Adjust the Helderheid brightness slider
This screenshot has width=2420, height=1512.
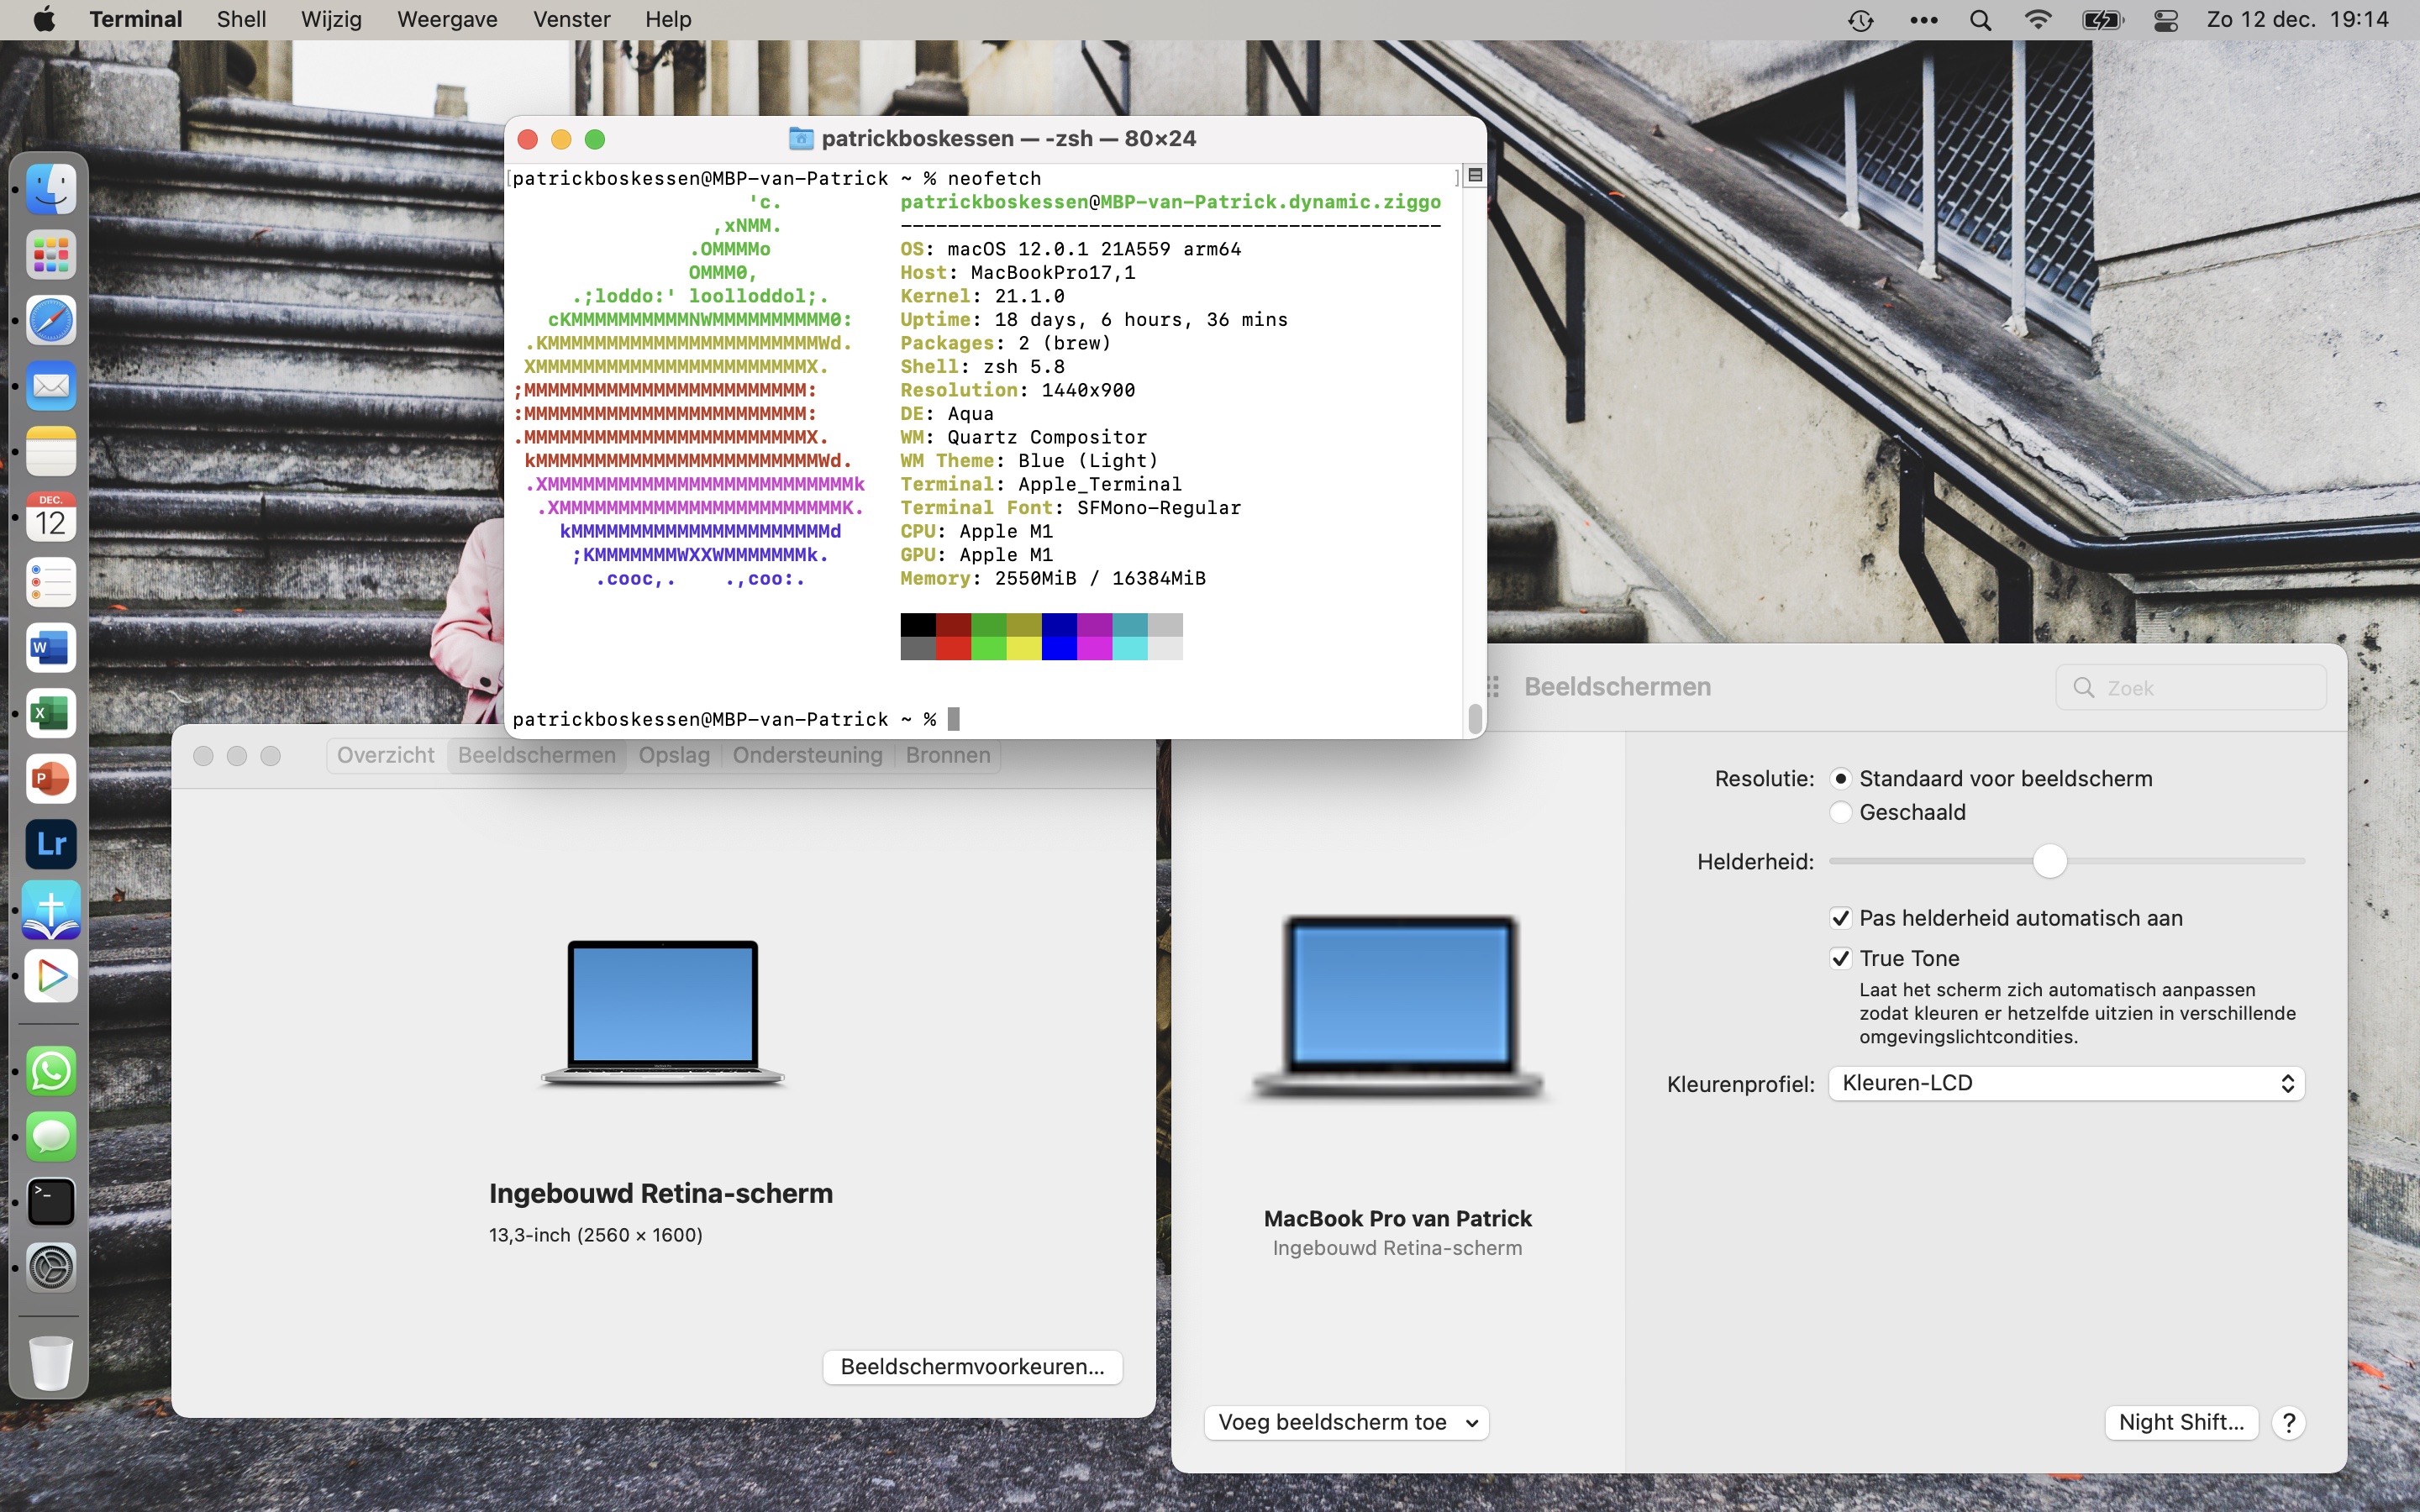pos(2051,860)
